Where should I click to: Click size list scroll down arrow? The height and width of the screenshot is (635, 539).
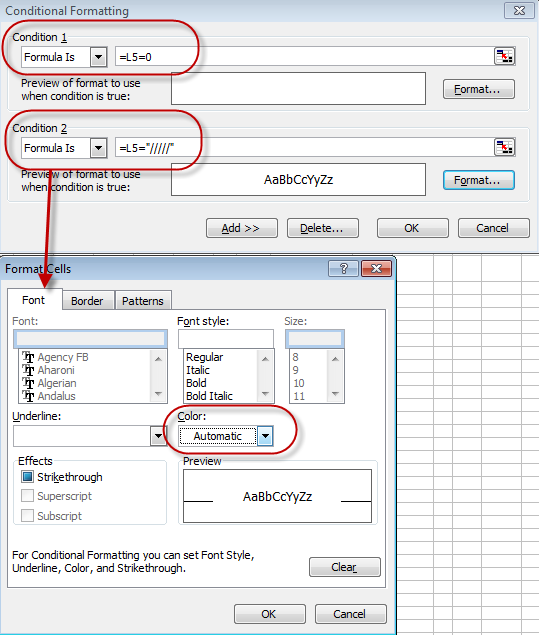tap(335, 394)
